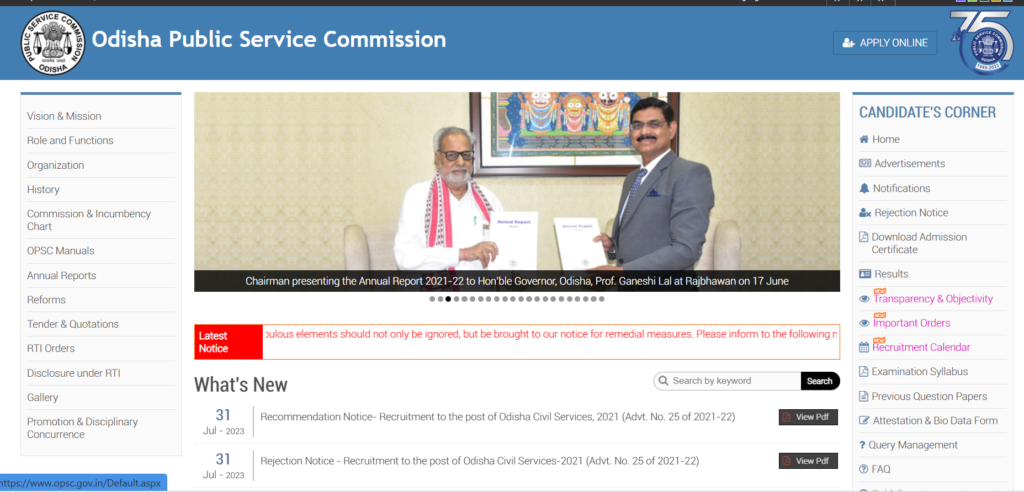The image size is (1024, 492).
Task: Click the Attestation & Bio Data Form edit icon
Action: coord(865,421)
